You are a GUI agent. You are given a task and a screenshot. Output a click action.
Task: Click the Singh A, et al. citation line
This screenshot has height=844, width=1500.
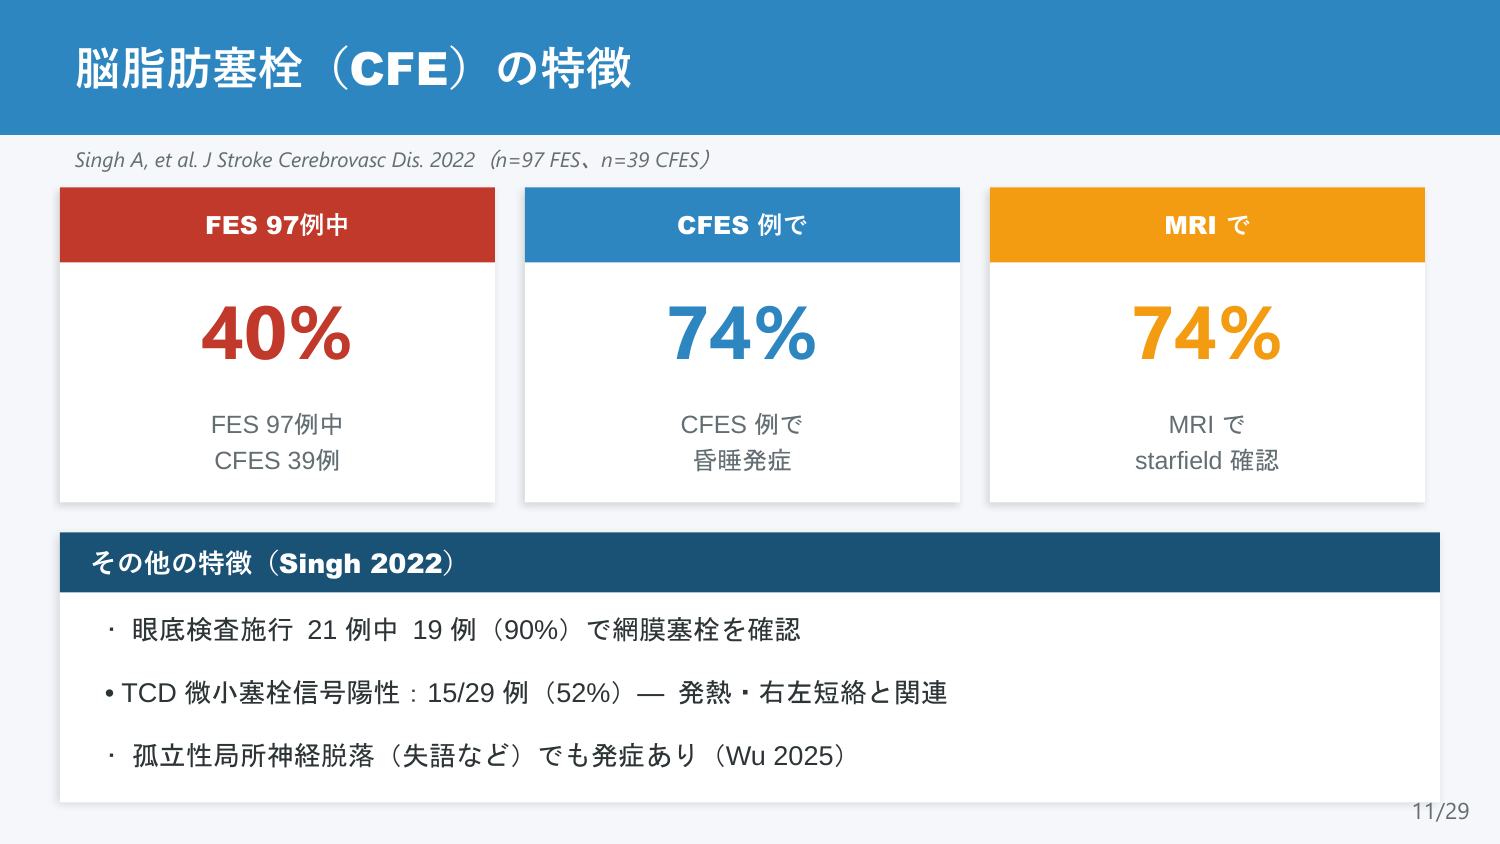coord(393,160)
